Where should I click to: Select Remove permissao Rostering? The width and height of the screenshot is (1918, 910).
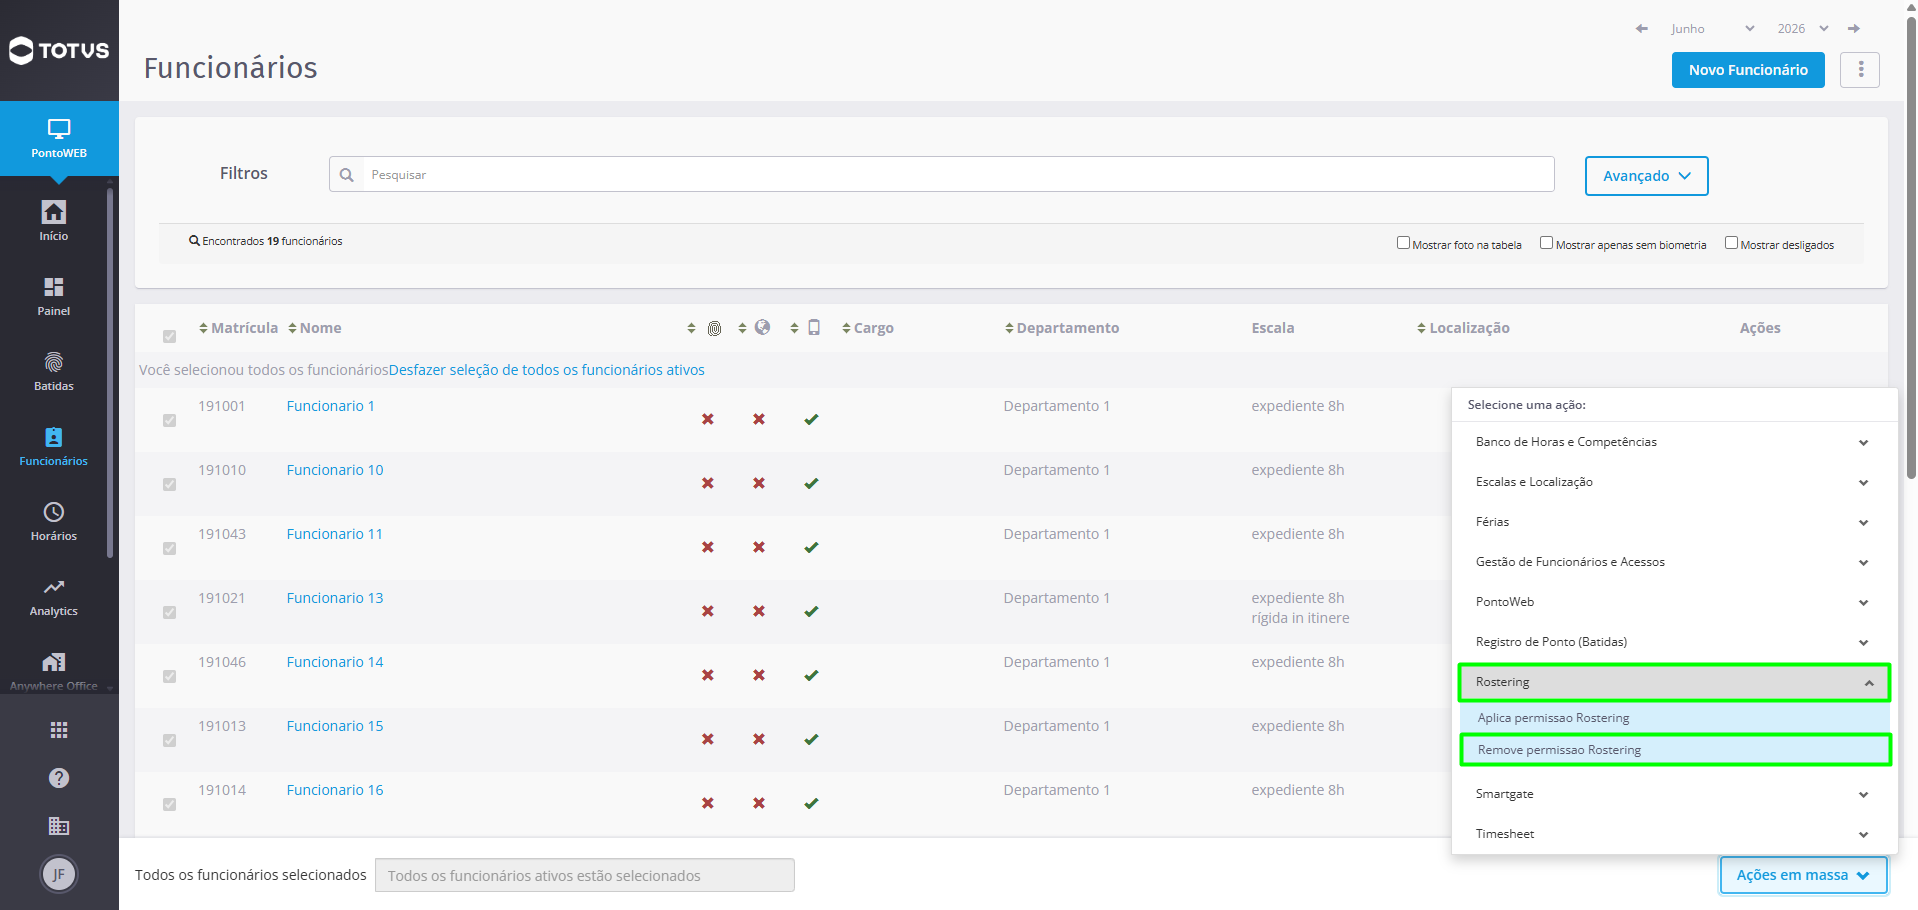(1675, 750)
